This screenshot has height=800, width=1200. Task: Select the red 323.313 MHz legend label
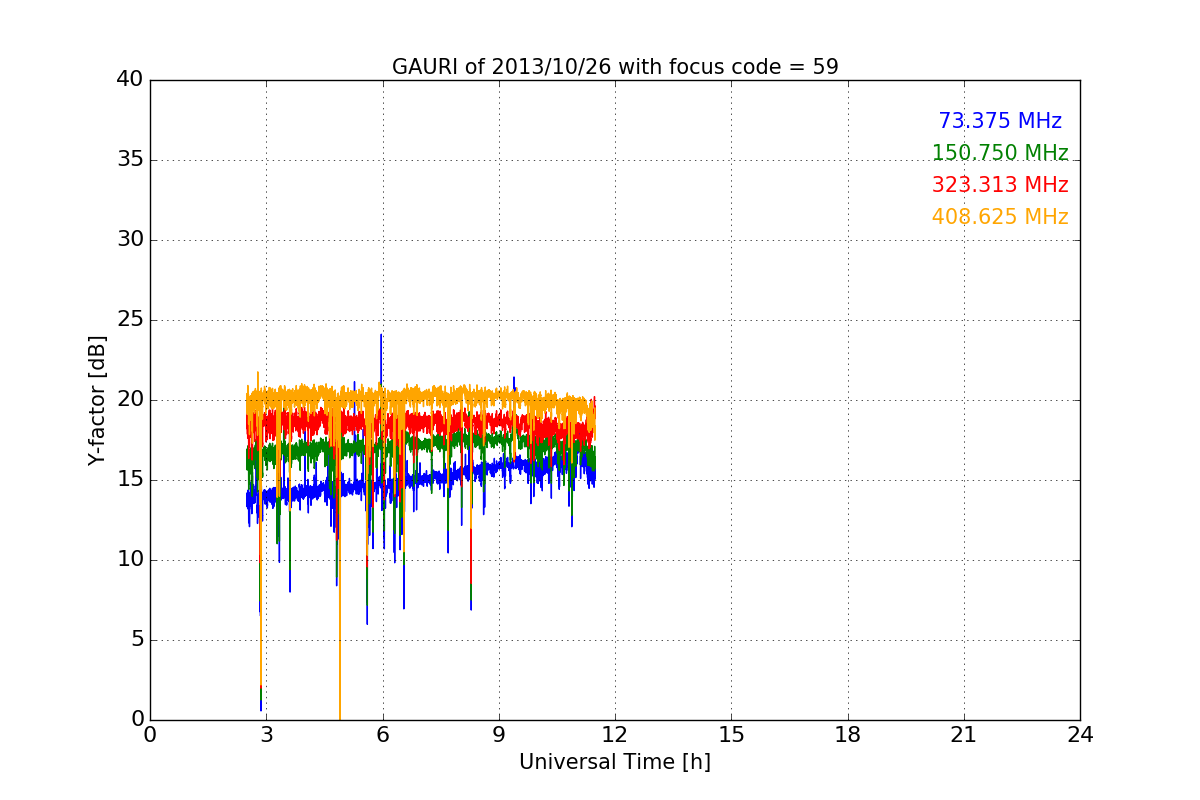[x=1000, y=185]
